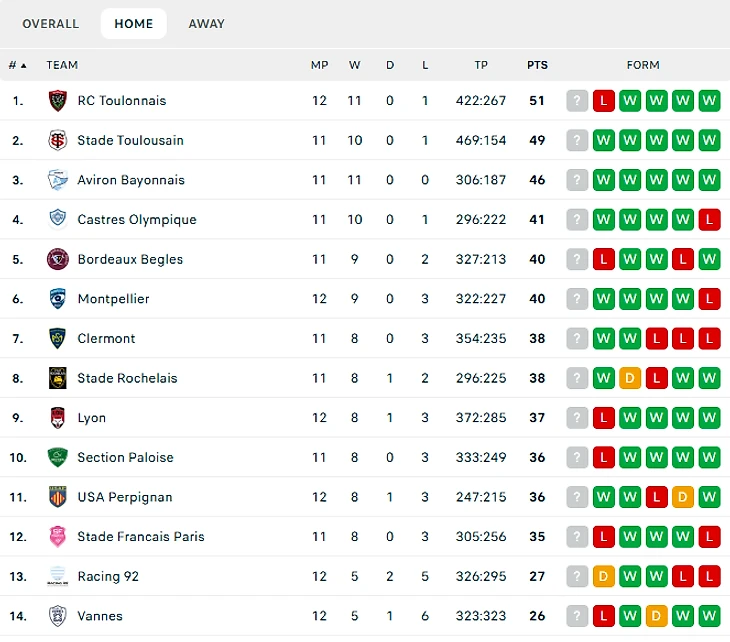
Task: Open the Montpellier team link
Action: tap(114, 299)
